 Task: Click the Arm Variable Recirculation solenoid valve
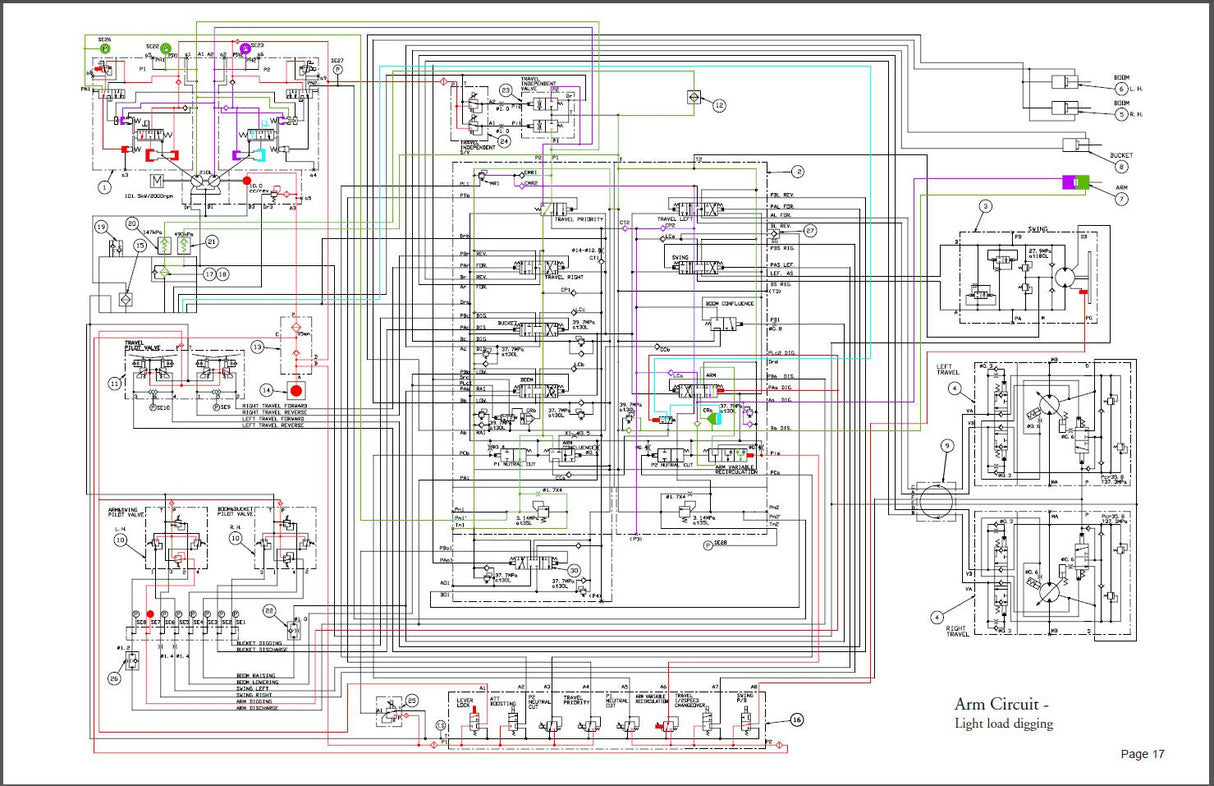[661, 721]
